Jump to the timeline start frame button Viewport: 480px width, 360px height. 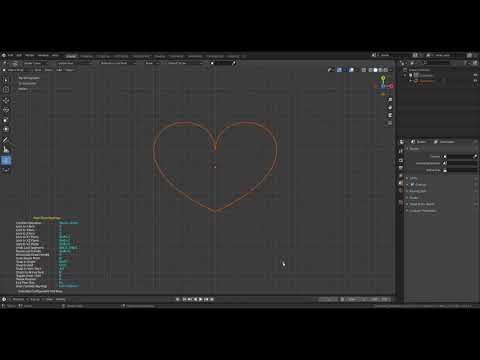tap(184, 299)
